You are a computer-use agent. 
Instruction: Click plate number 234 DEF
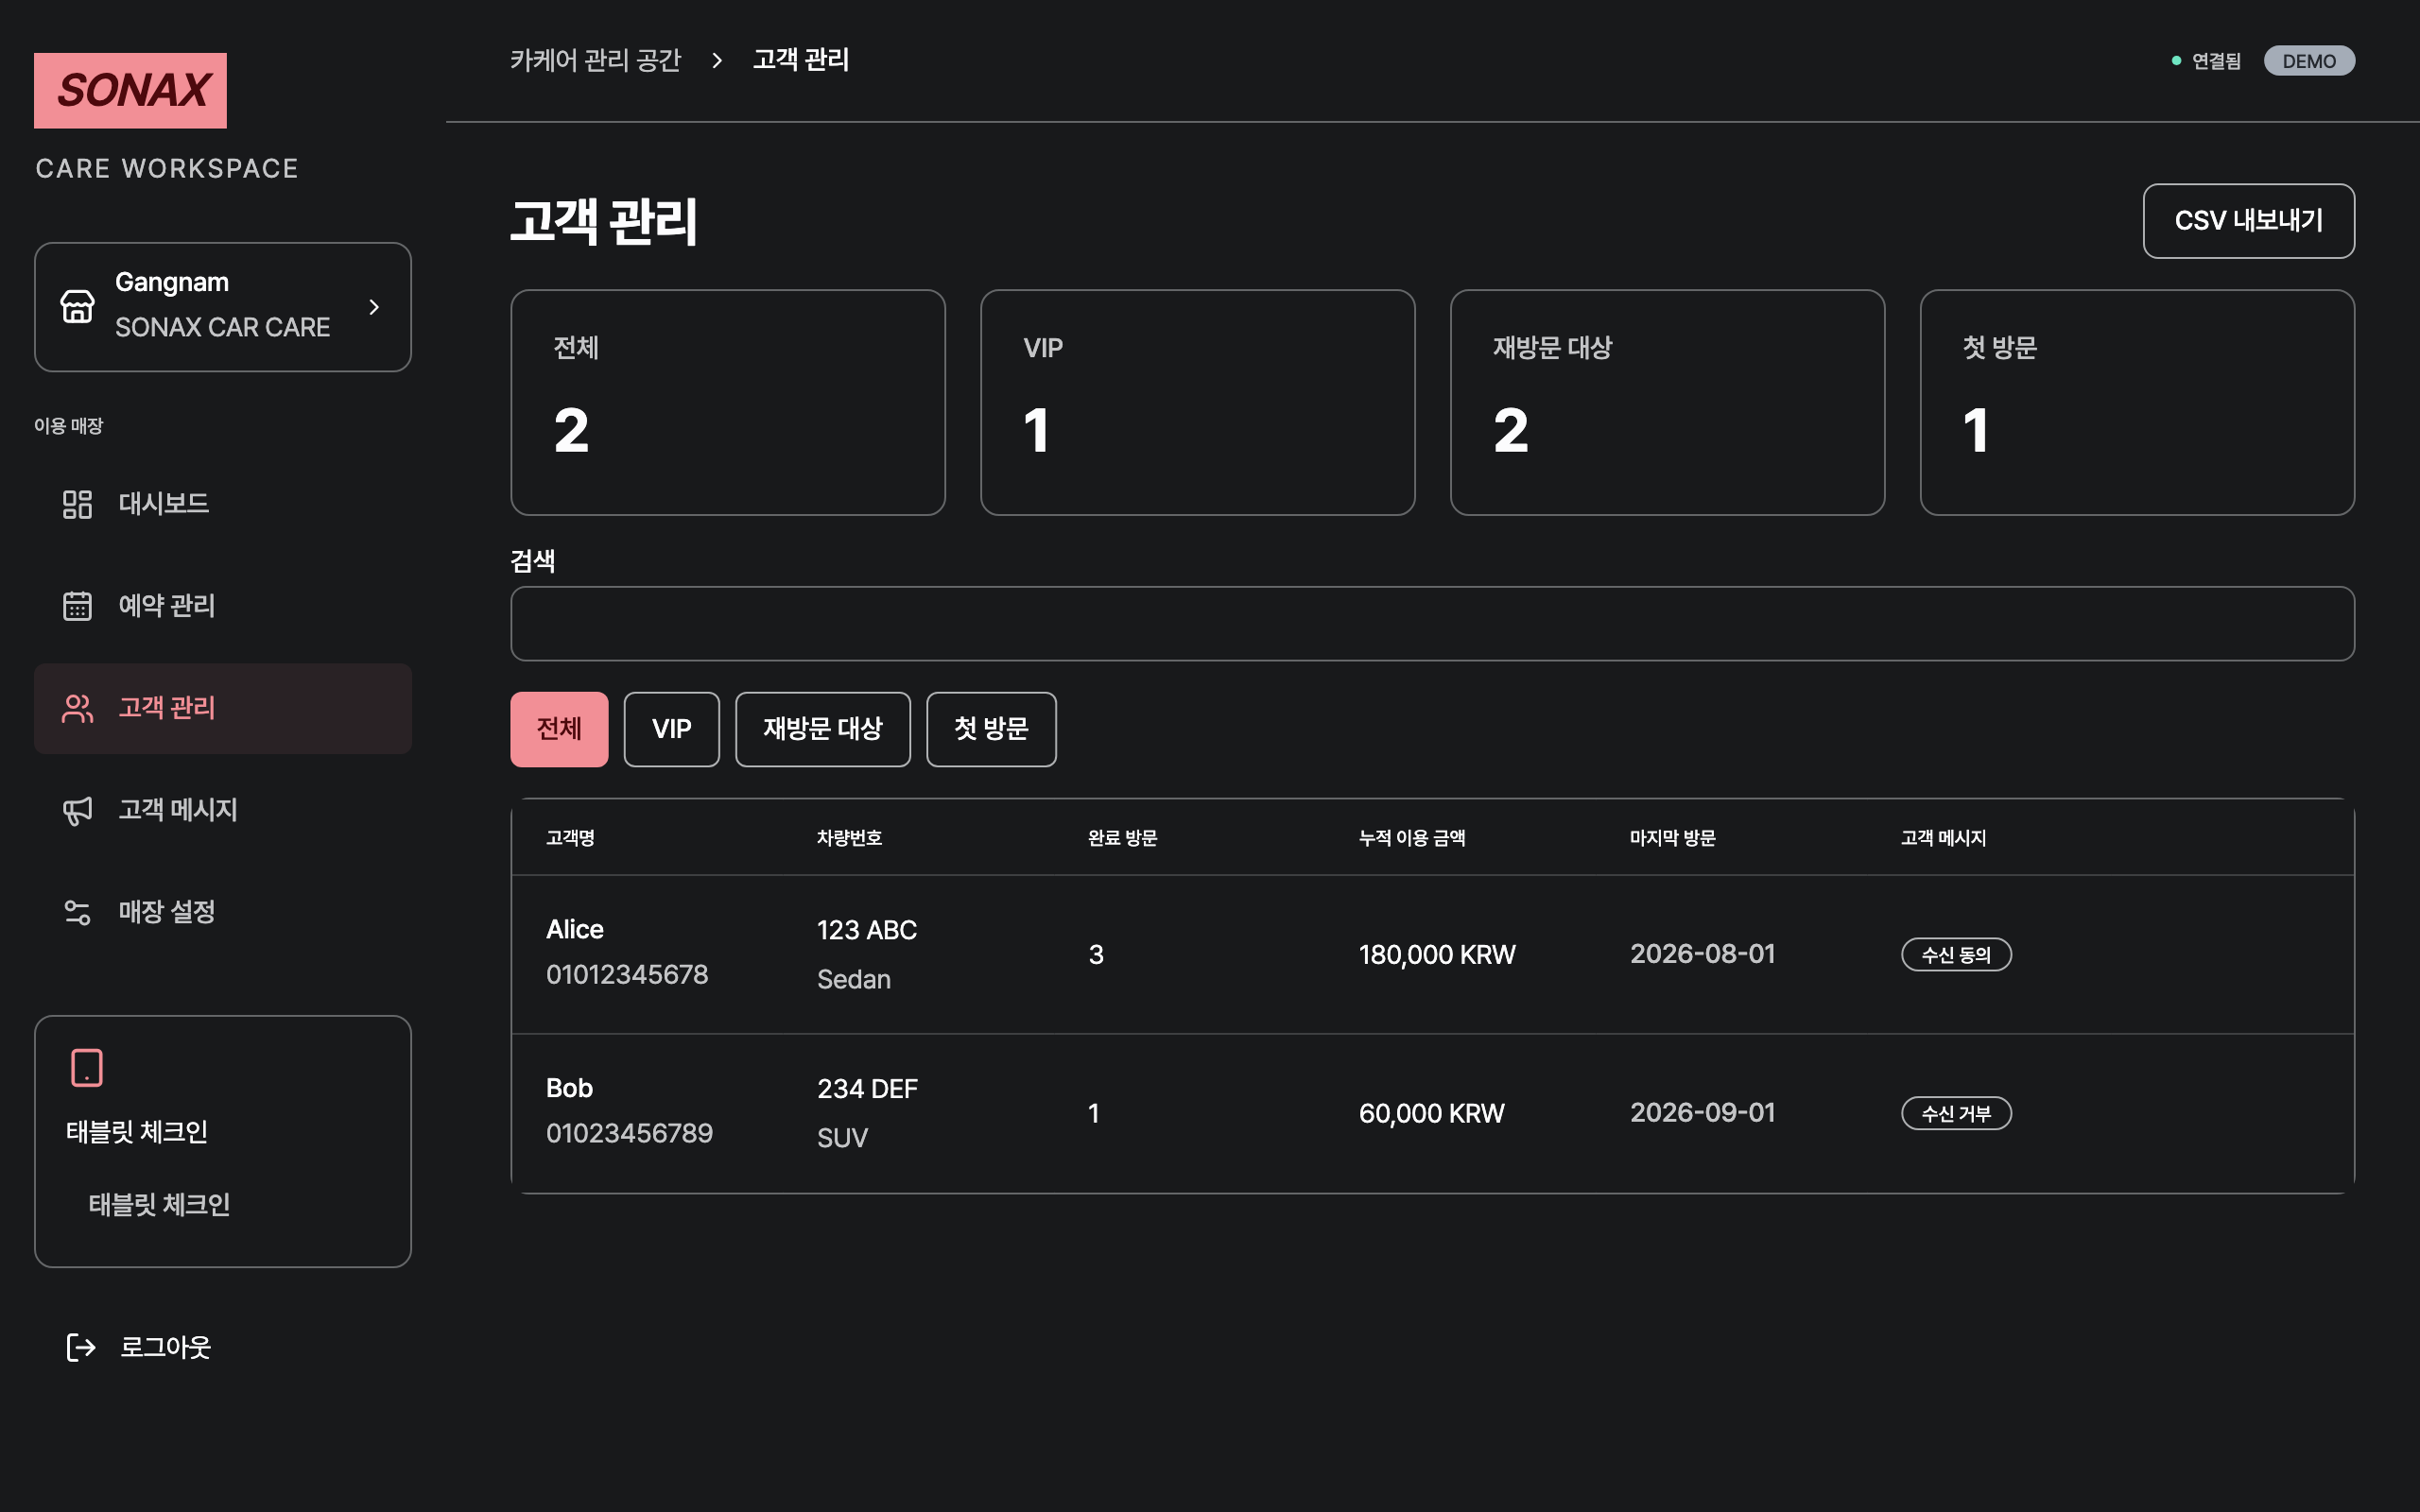pos(867,1089)
